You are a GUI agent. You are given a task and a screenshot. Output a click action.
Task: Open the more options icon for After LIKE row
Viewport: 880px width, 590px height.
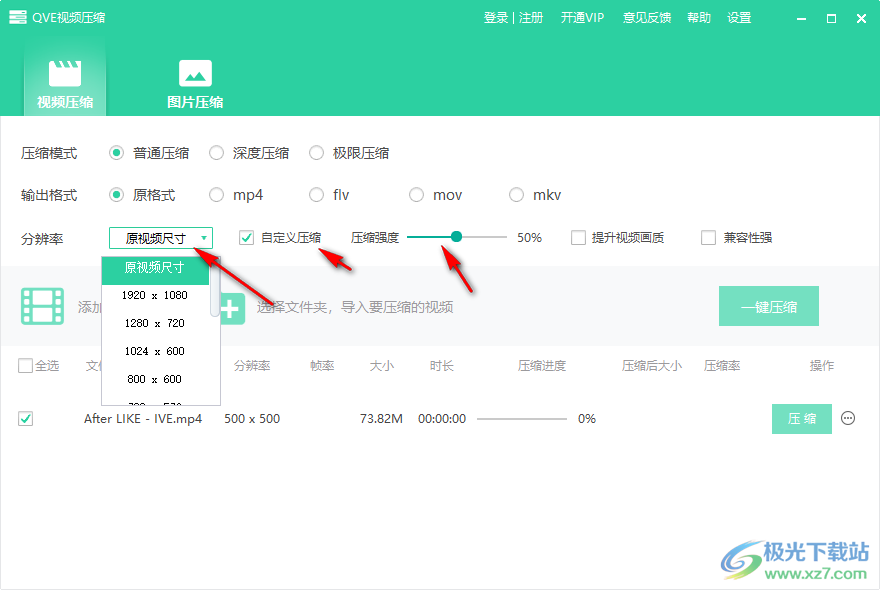coord(847,418)
